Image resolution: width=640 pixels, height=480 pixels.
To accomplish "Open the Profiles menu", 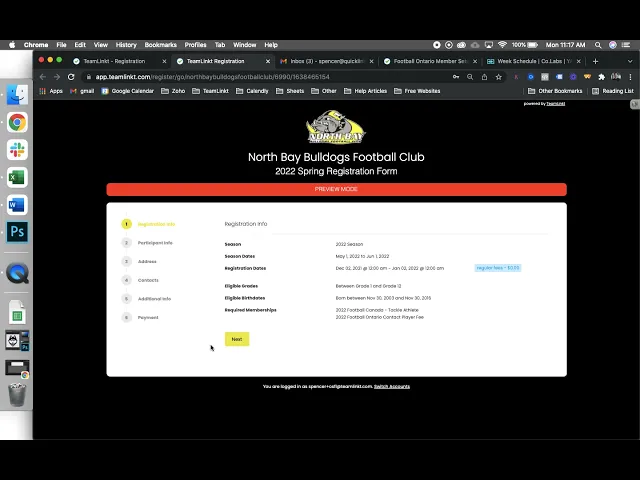I will [x=196, y=45].
